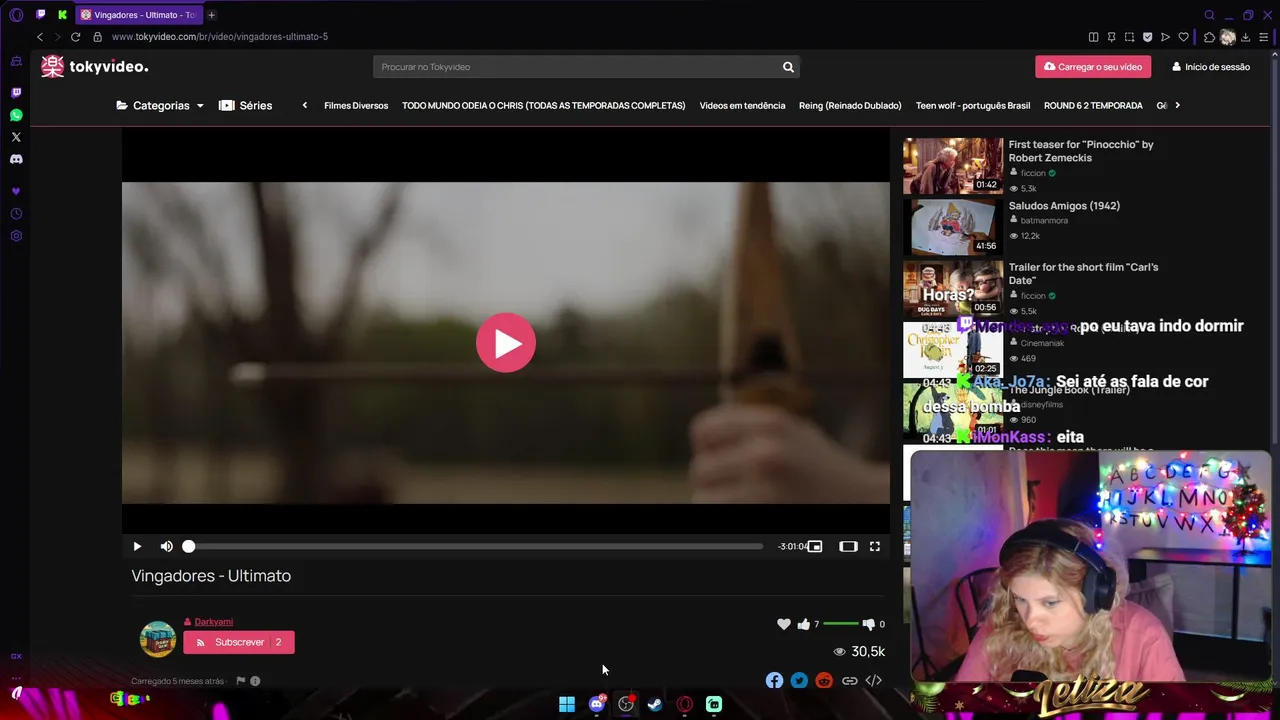The width and height of the screenshot is (1280, 720).
Task: Open X (Twitter) in Opera GX sidebar
Action: click(16, 137)
